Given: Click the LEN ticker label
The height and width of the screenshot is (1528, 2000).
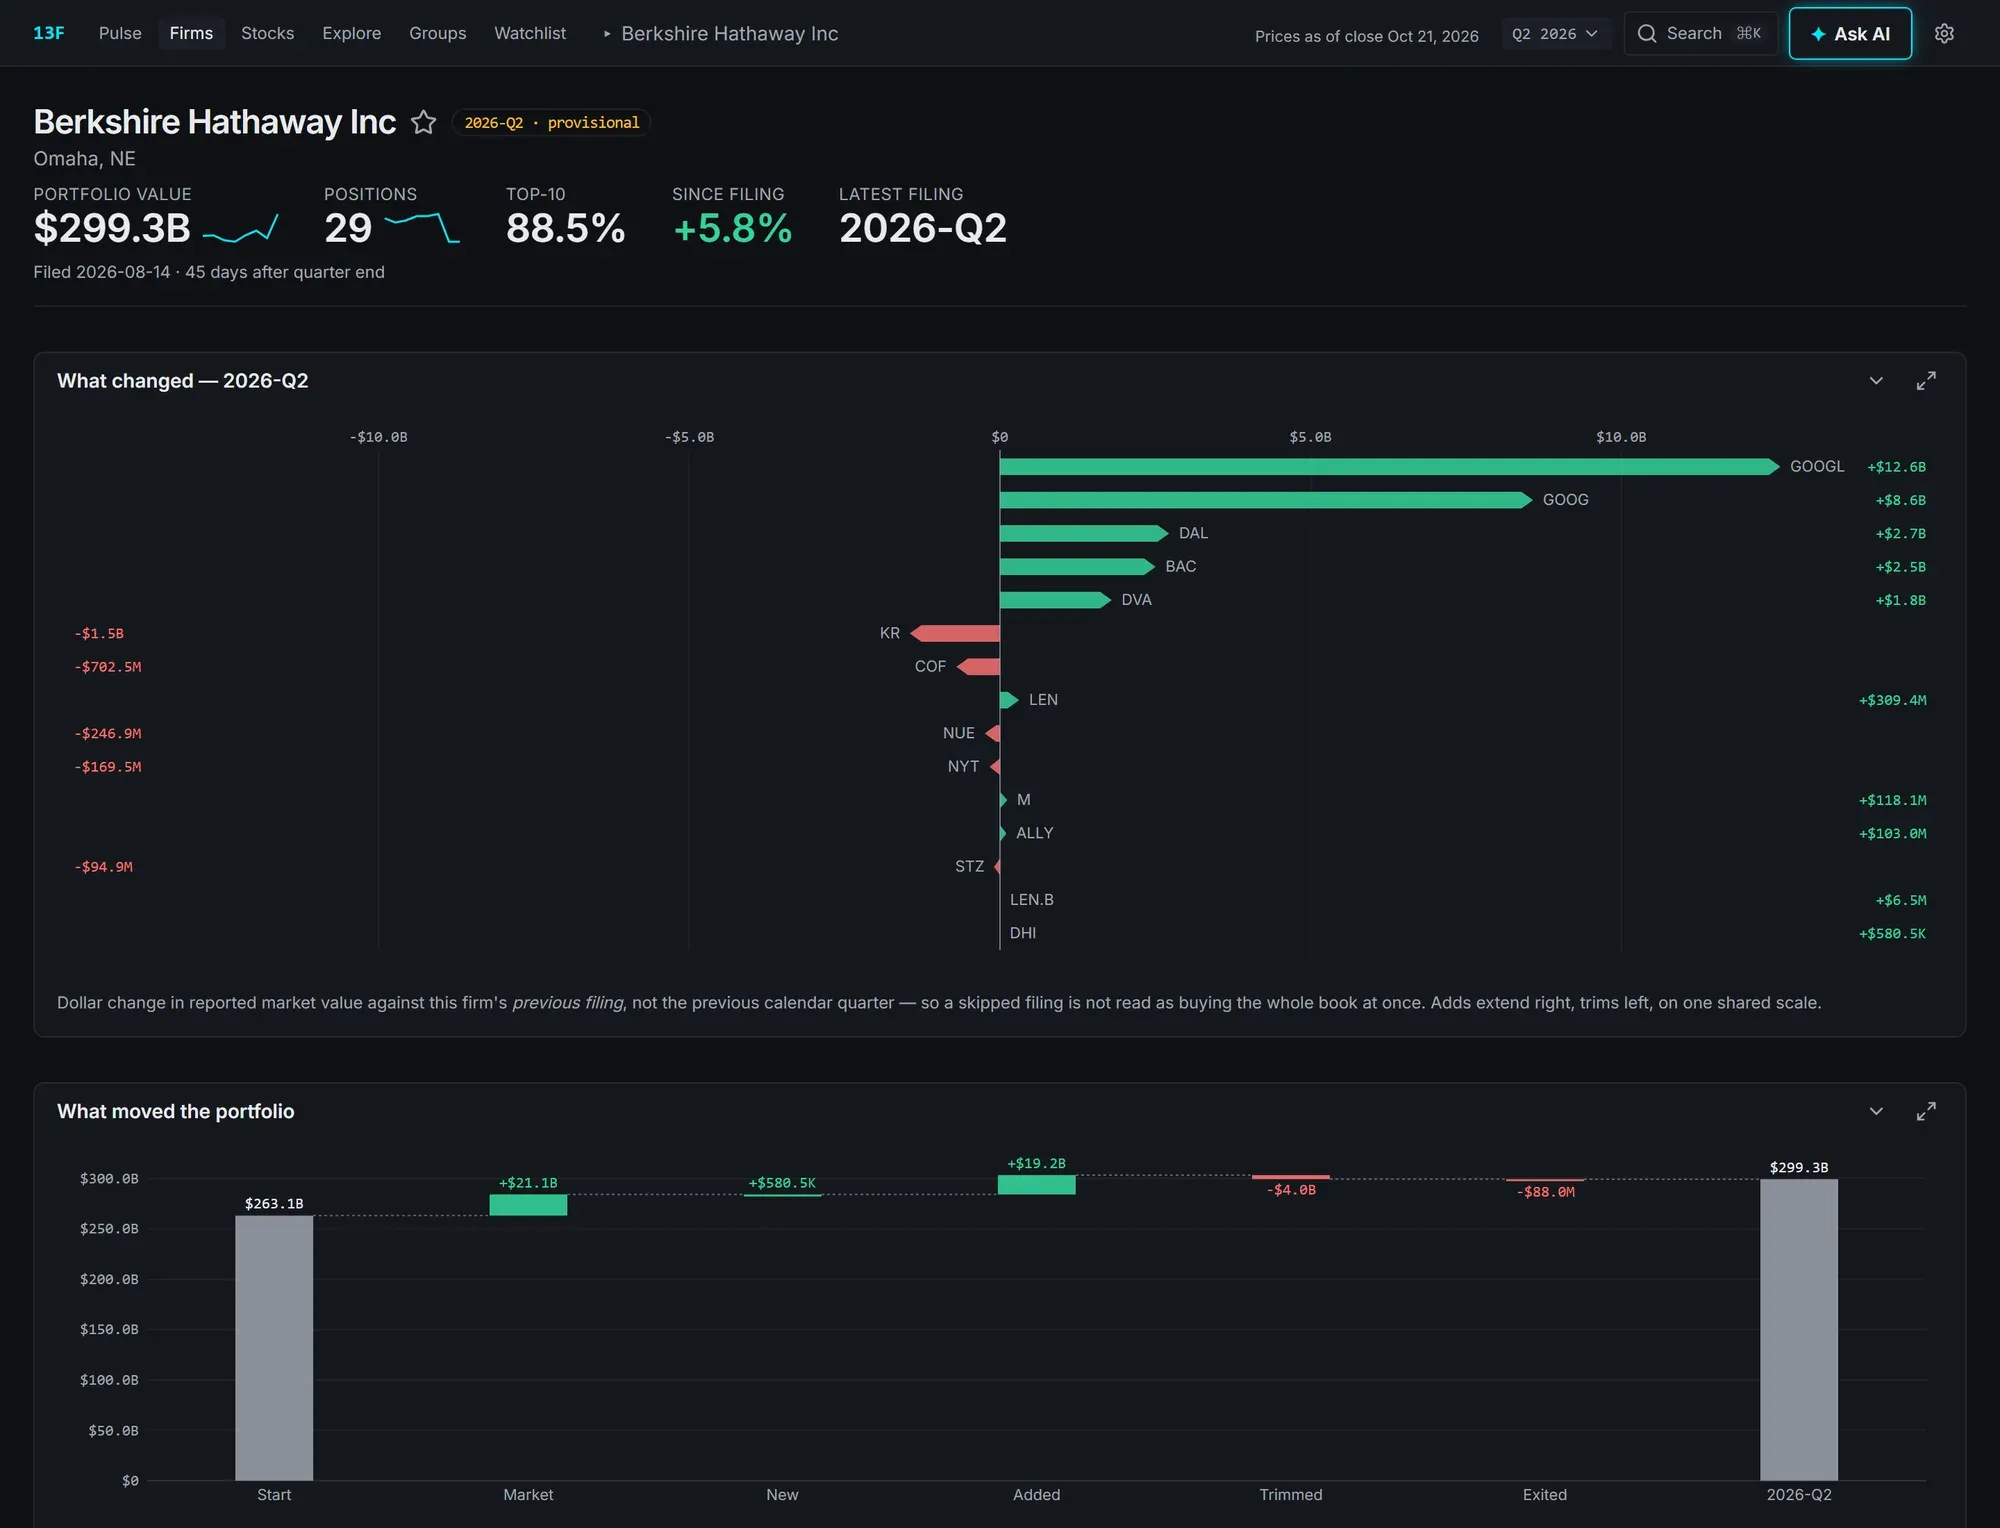Looking at the screenshot, I should [1043, 700].
